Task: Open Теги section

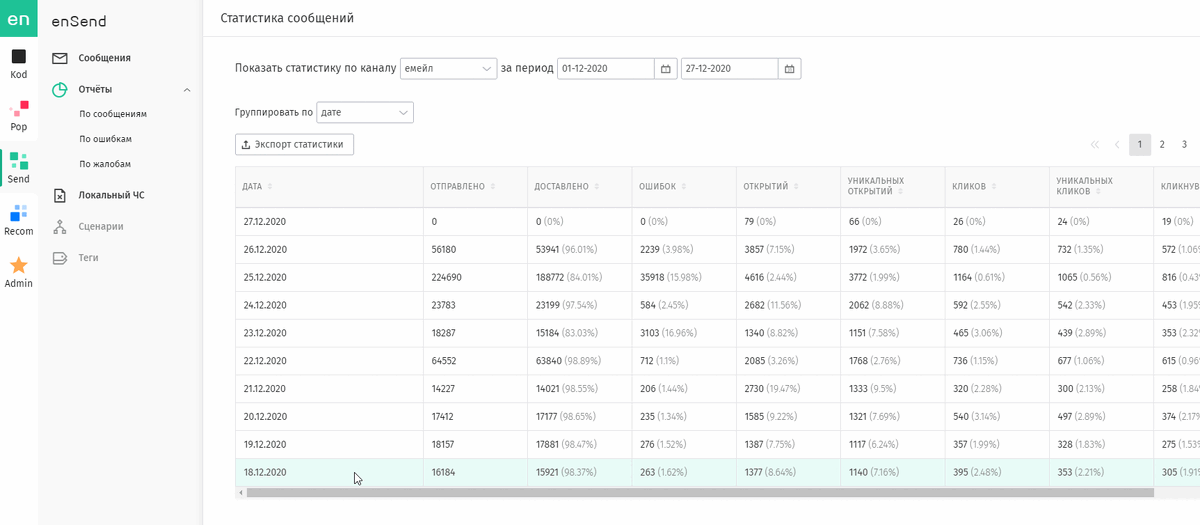Action: pyautogui.click(x=89, y=258)
